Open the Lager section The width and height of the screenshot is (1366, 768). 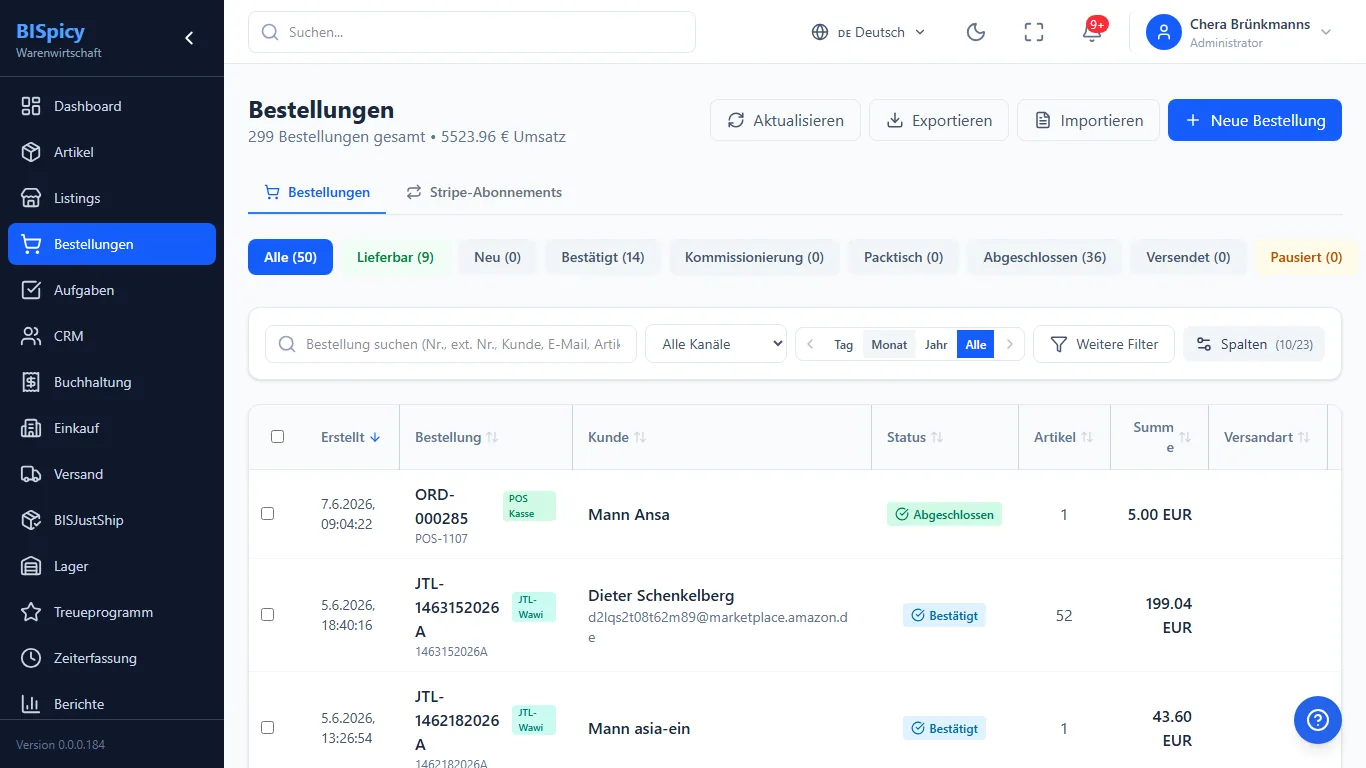(112, 566)
